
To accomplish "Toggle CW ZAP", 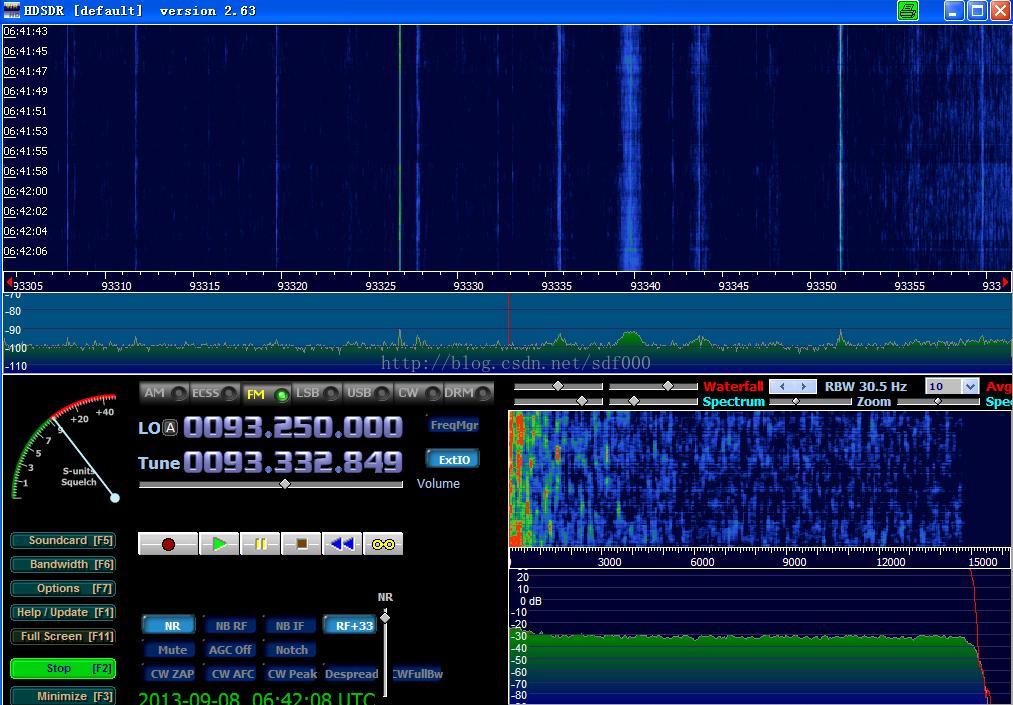I will pos(171,673).
